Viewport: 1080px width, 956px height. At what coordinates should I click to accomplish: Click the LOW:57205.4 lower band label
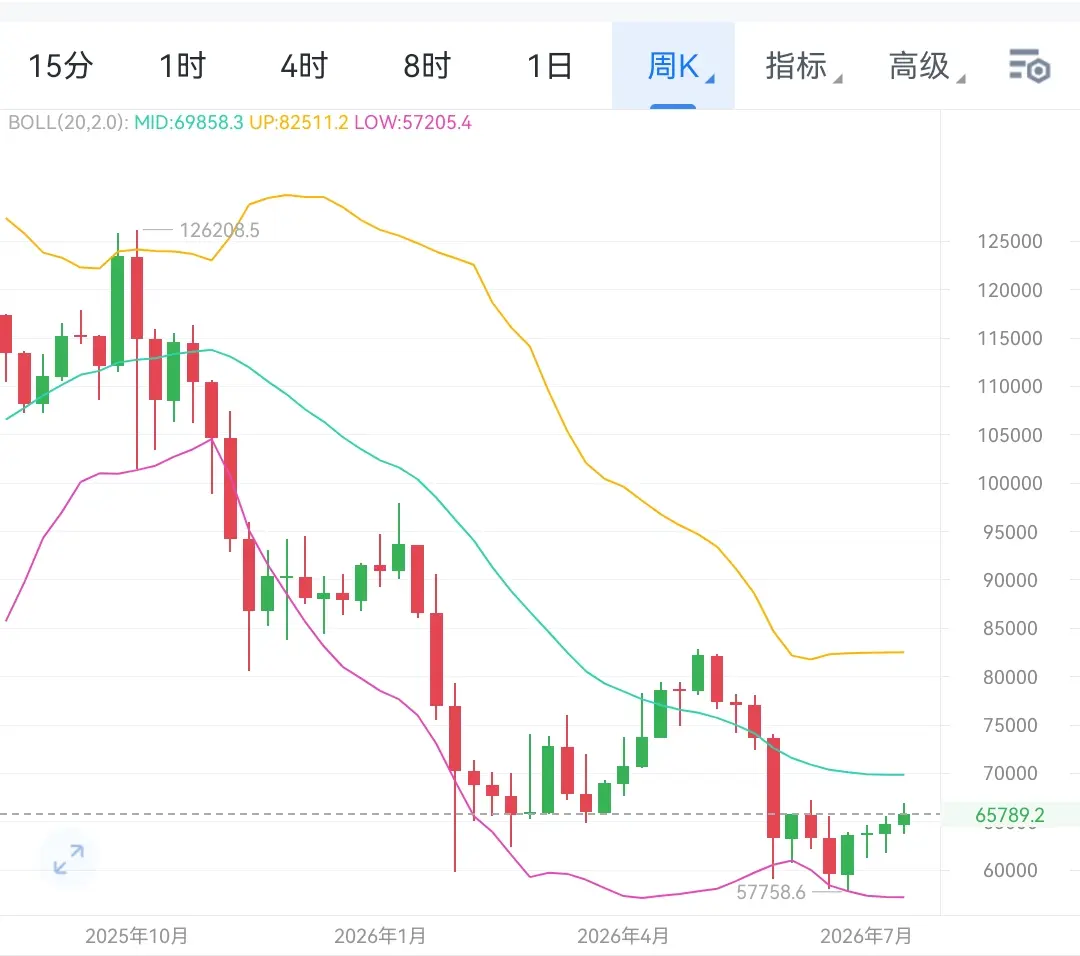[x=413, y=123]
